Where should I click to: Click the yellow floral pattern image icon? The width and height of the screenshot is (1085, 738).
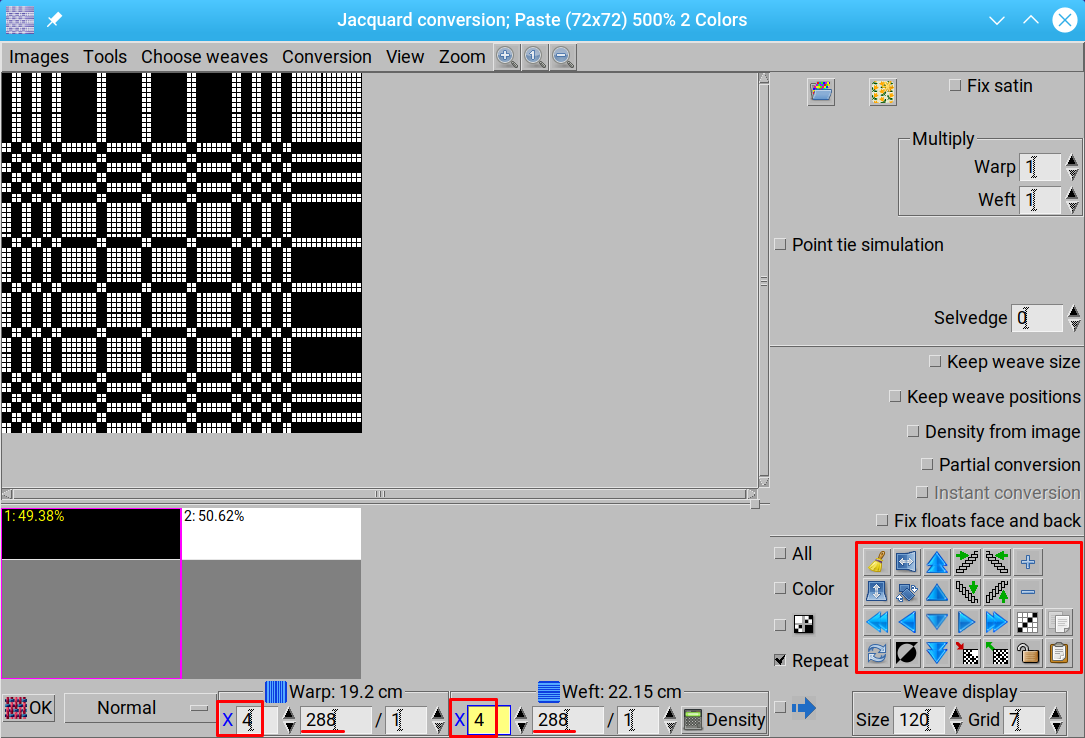(883, 92)
